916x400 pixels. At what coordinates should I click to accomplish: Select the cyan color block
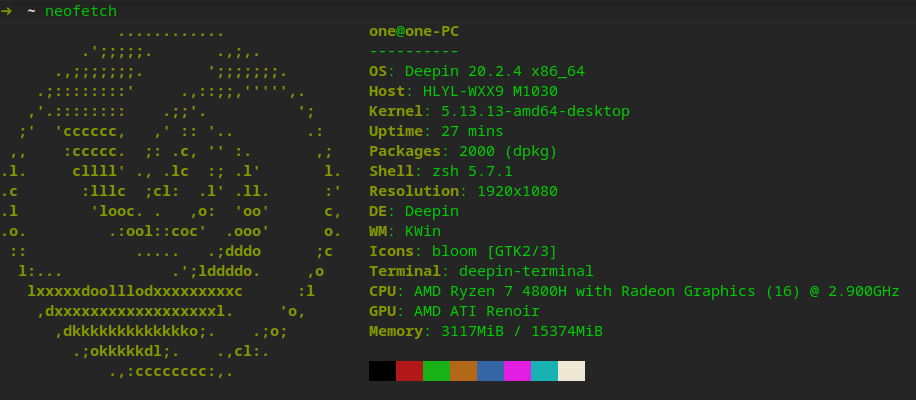point(544,371)
